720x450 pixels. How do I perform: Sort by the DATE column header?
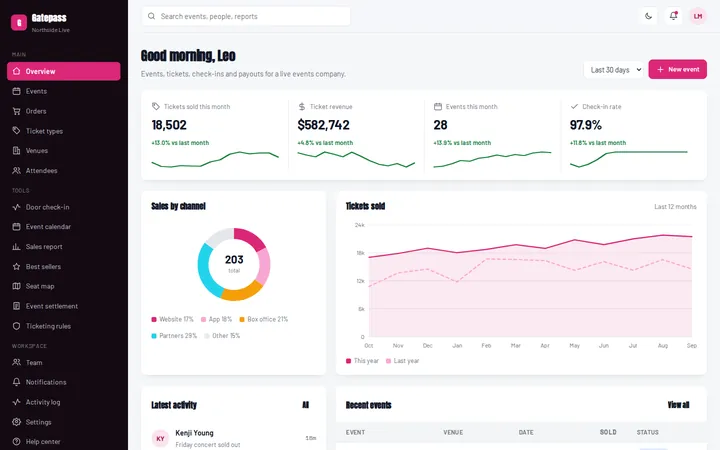pos(526,433)
